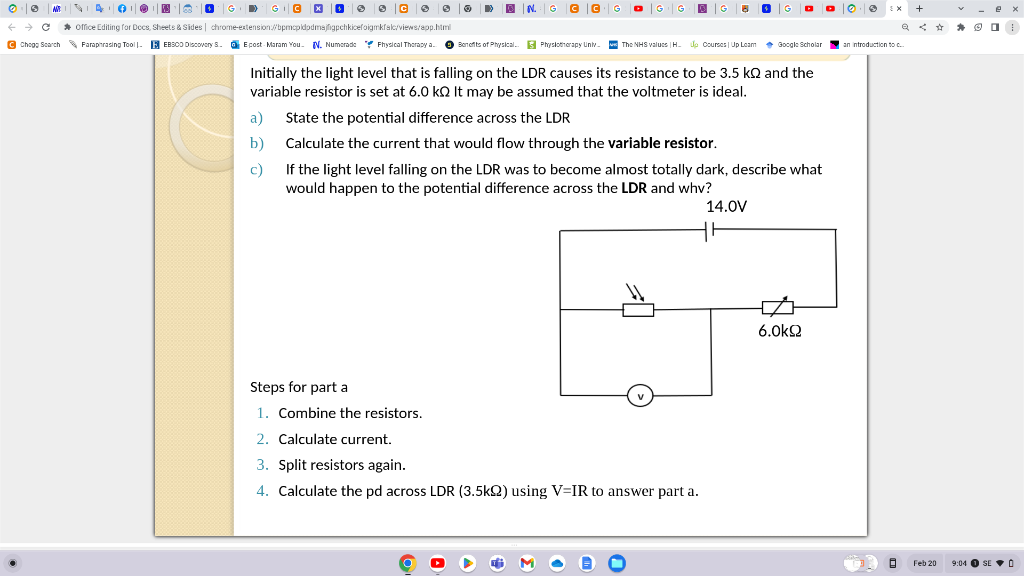Click the battery status indicator
This screenshot has width=1024, height=576.
[x=1013, y=563]
